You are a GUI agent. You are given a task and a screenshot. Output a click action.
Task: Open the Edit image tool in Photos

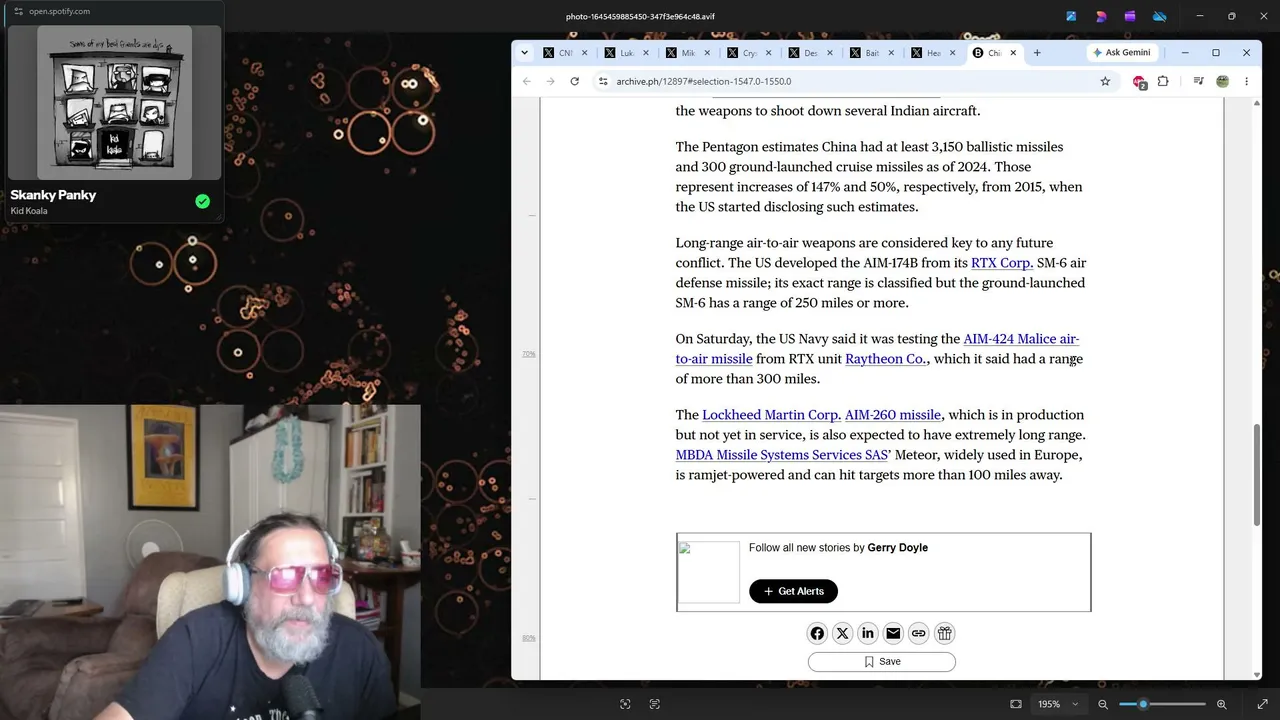tap(1071, 16)
